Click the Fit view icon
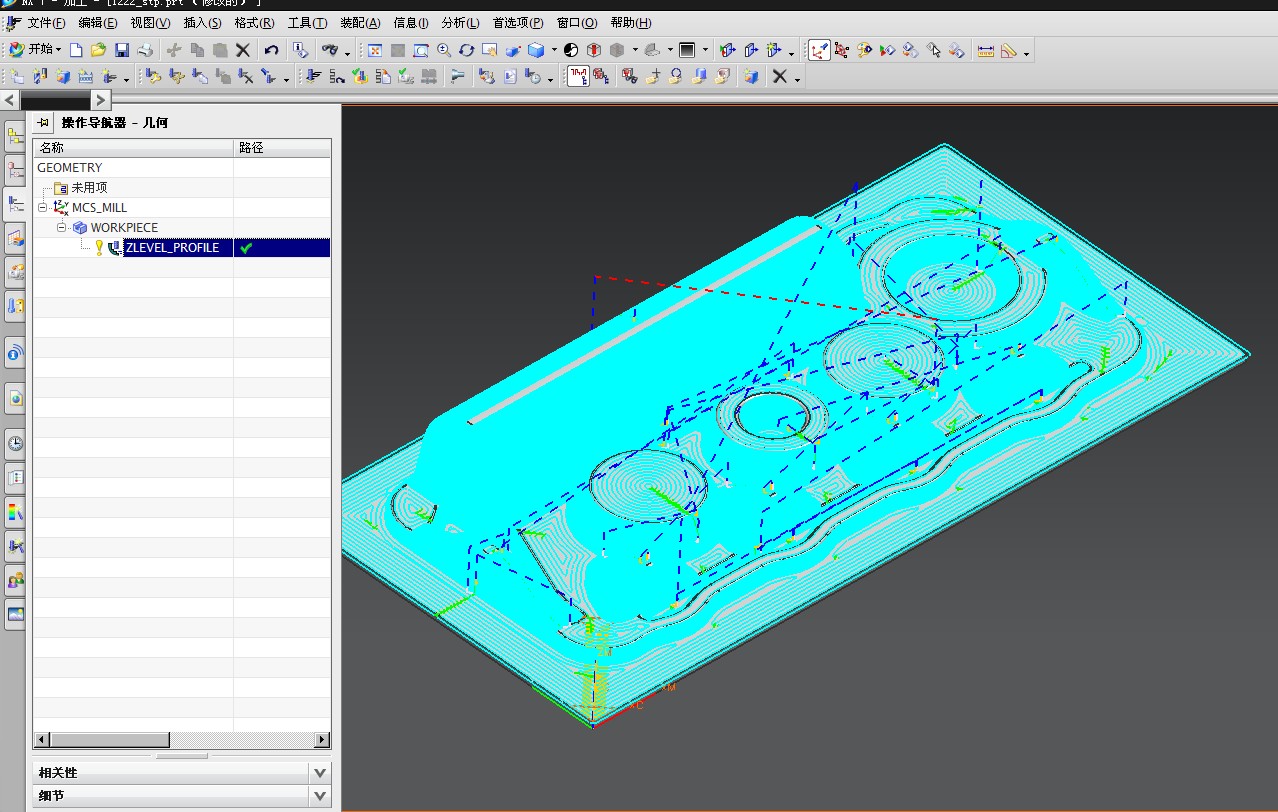 pos(373,49)
